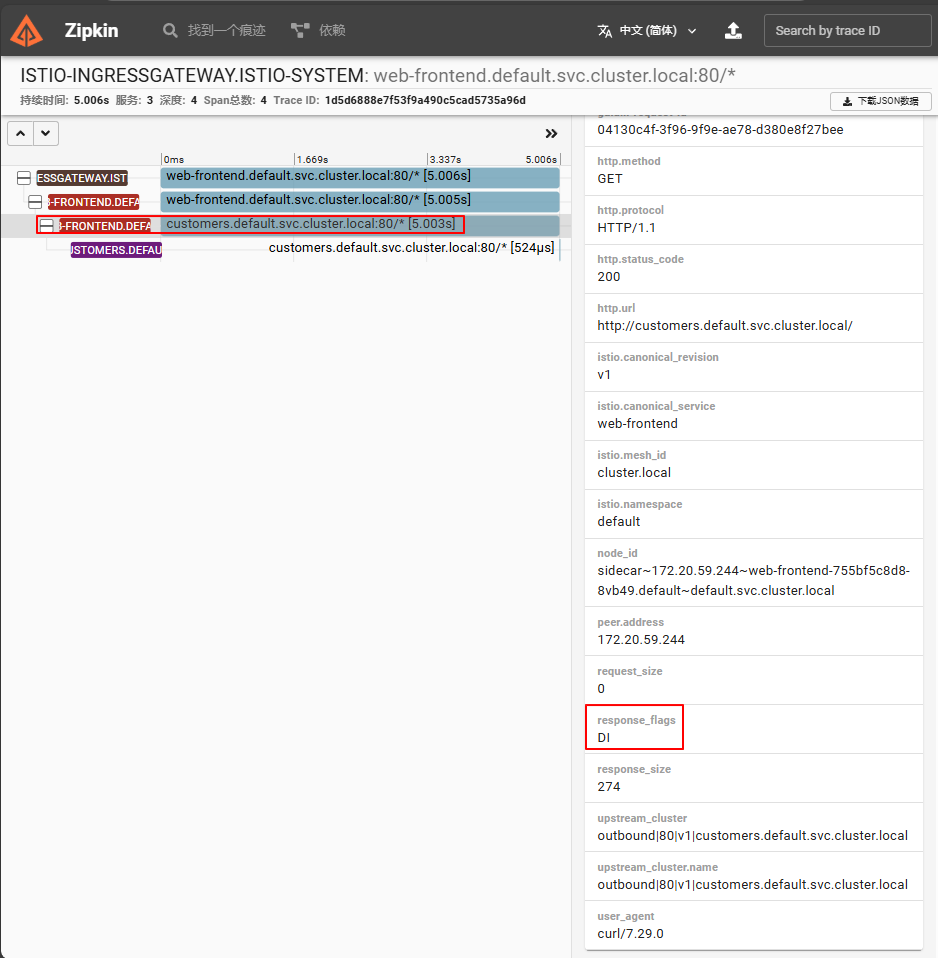938x958 pixels.
Task: Select previous span with up arrow
Action: coord(20,133)
